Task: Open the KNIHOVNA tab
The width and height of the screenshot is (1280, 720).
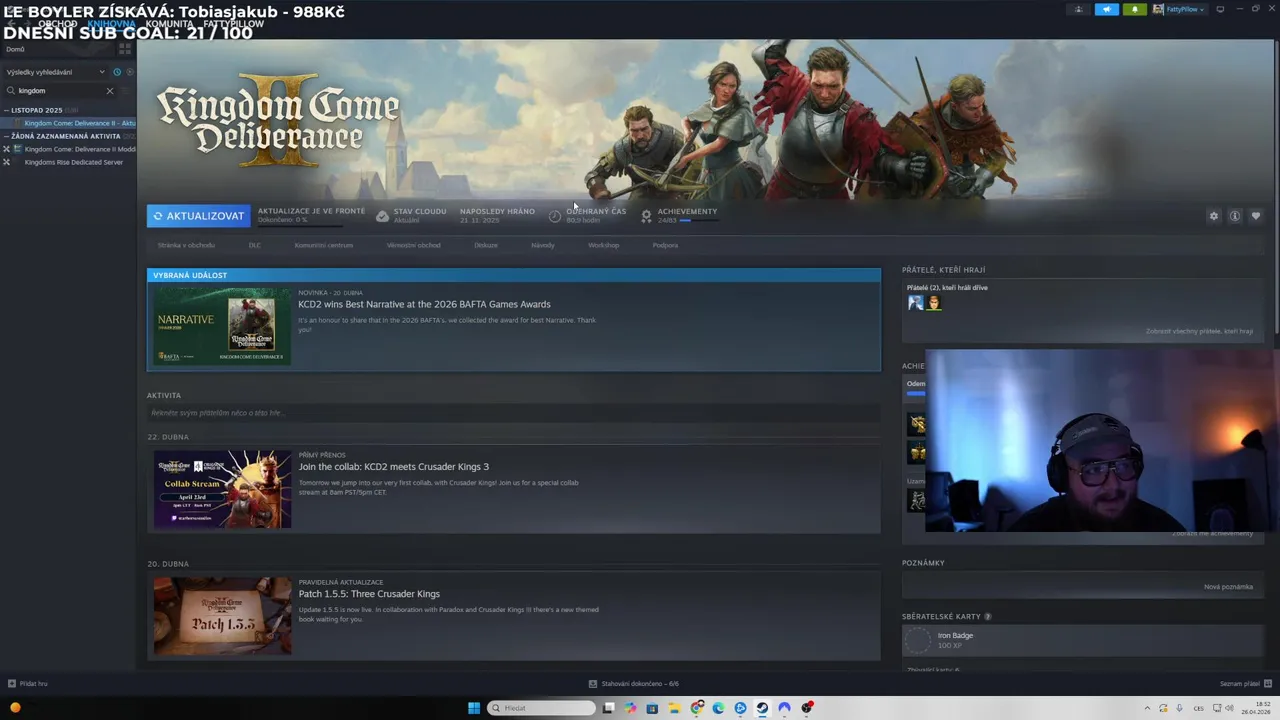Action: coord(112,23)
